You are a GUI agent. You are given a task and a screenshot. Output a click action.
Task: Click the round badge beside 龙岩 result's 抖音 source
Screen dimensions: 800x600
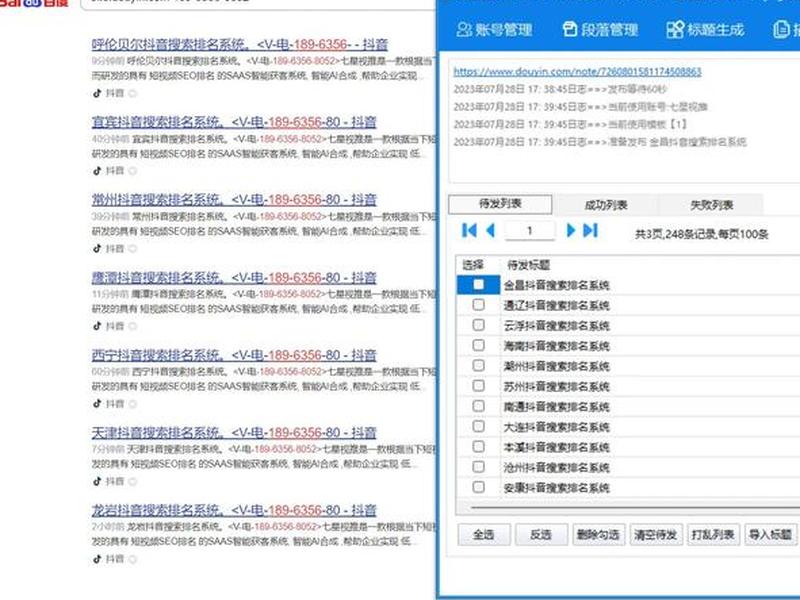point(133,559)
